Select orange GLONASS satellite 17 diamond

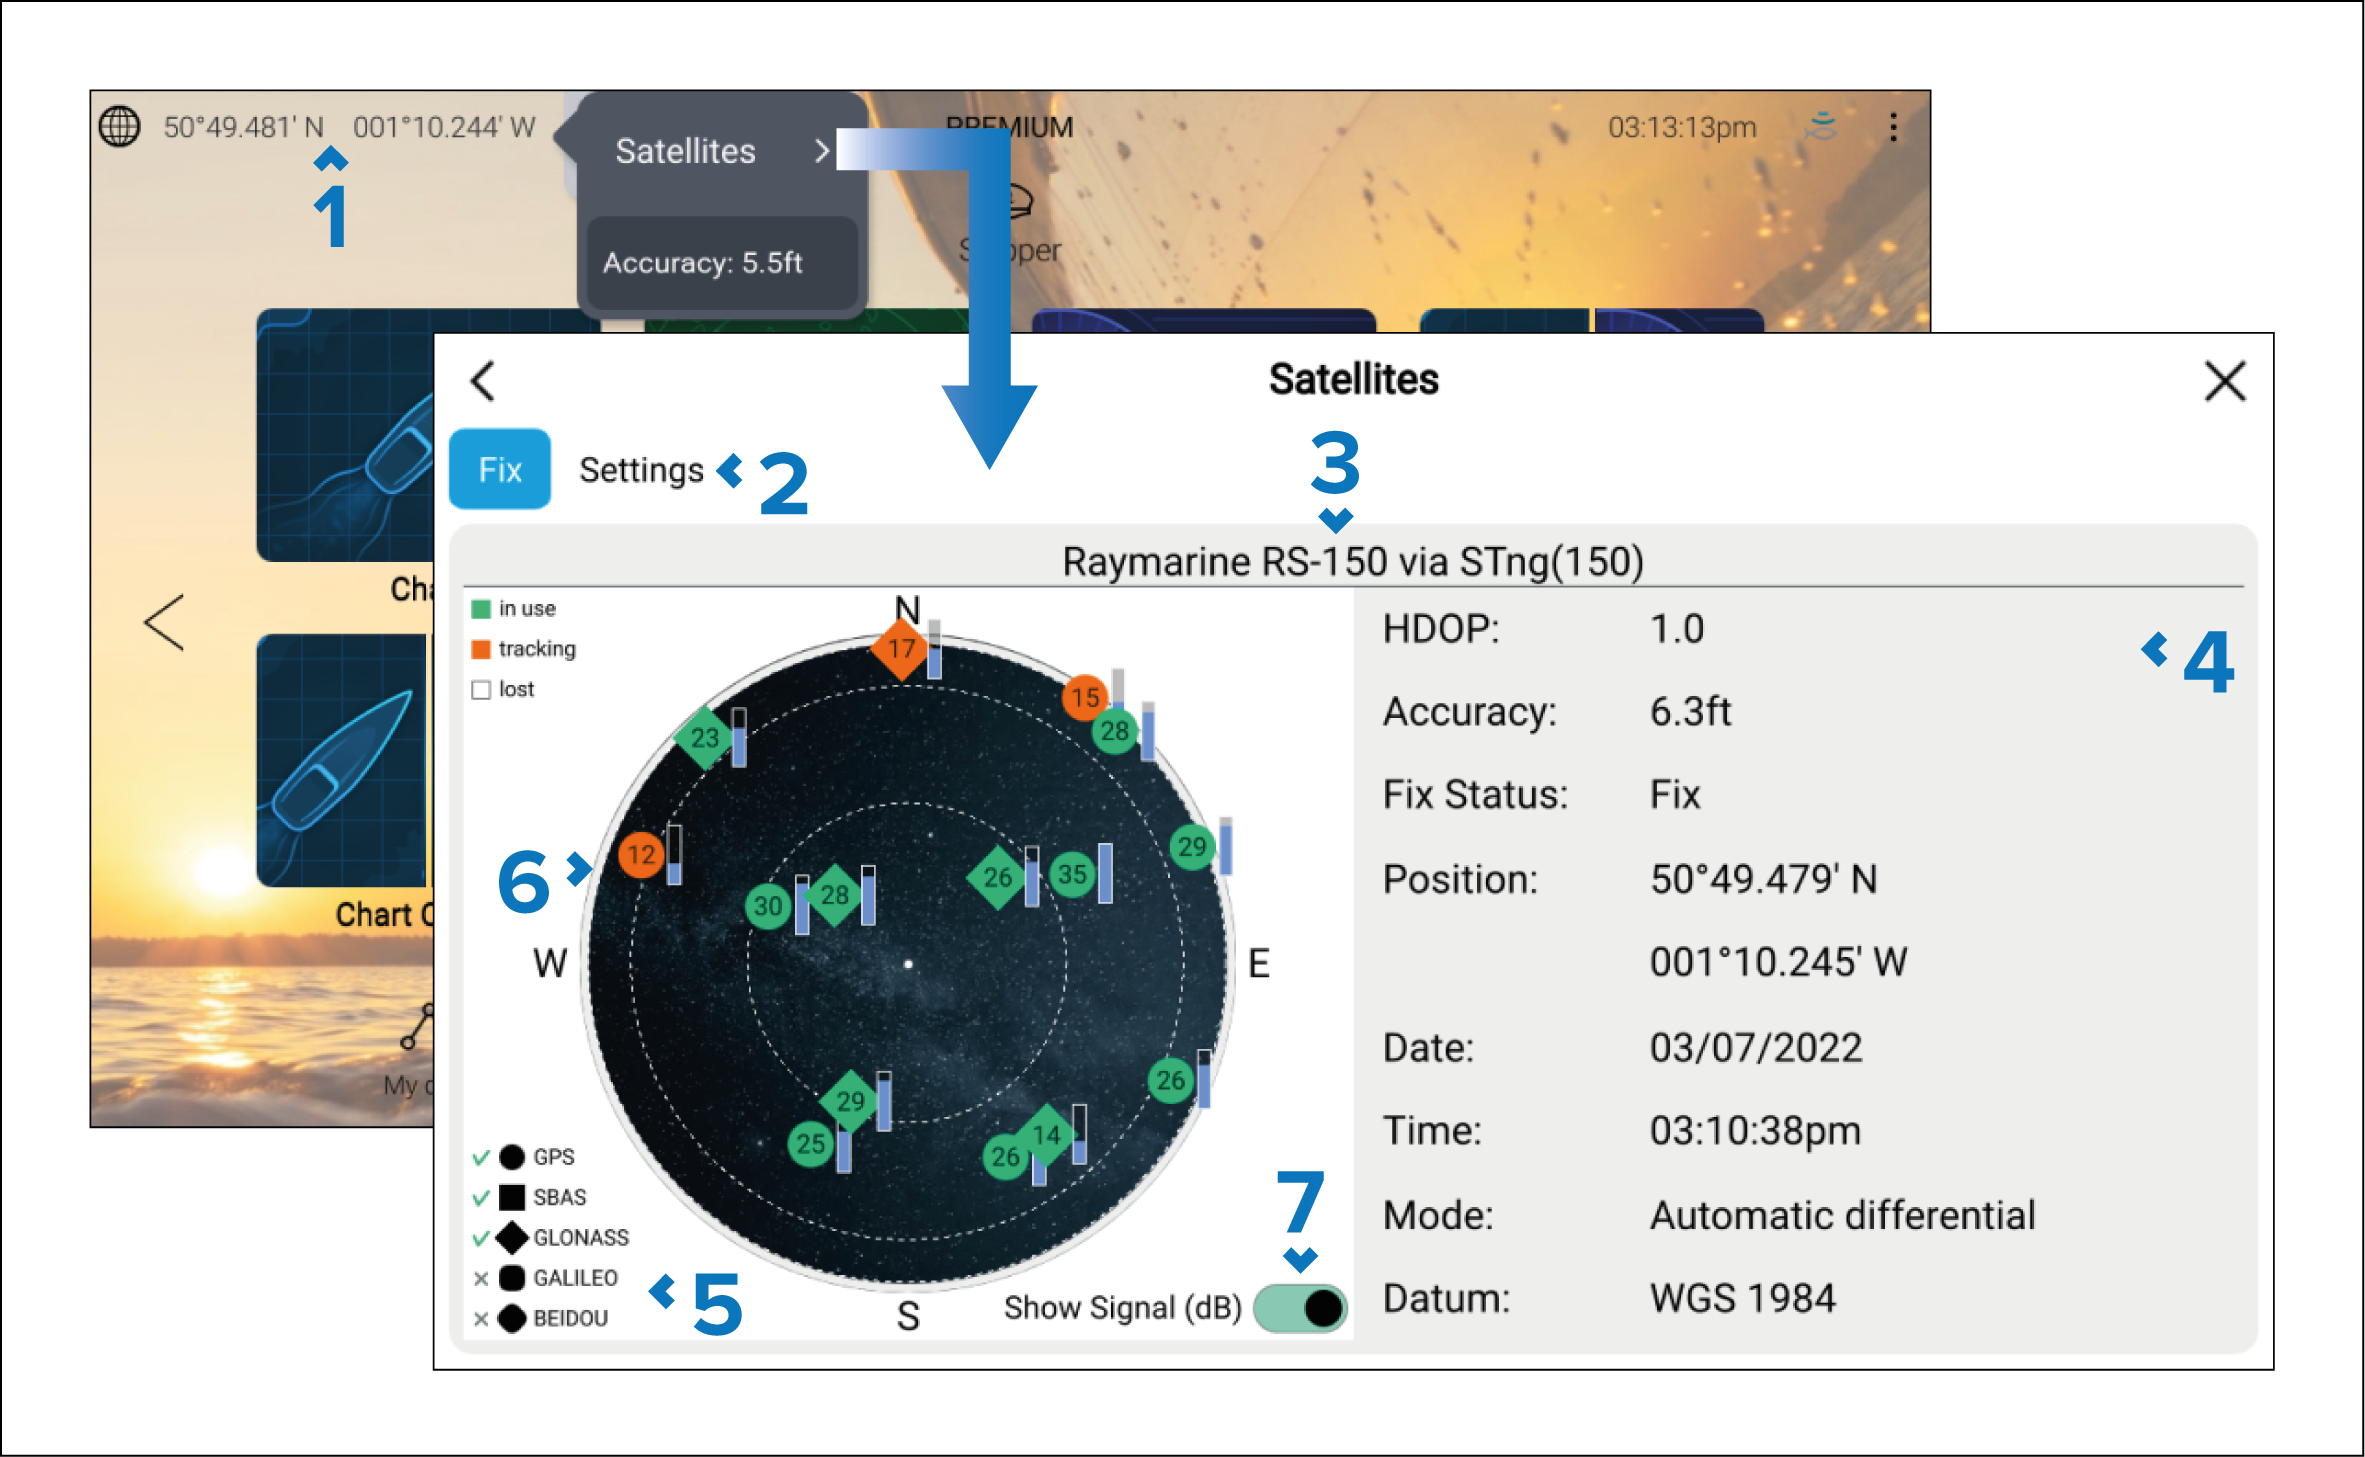[901, 648]
